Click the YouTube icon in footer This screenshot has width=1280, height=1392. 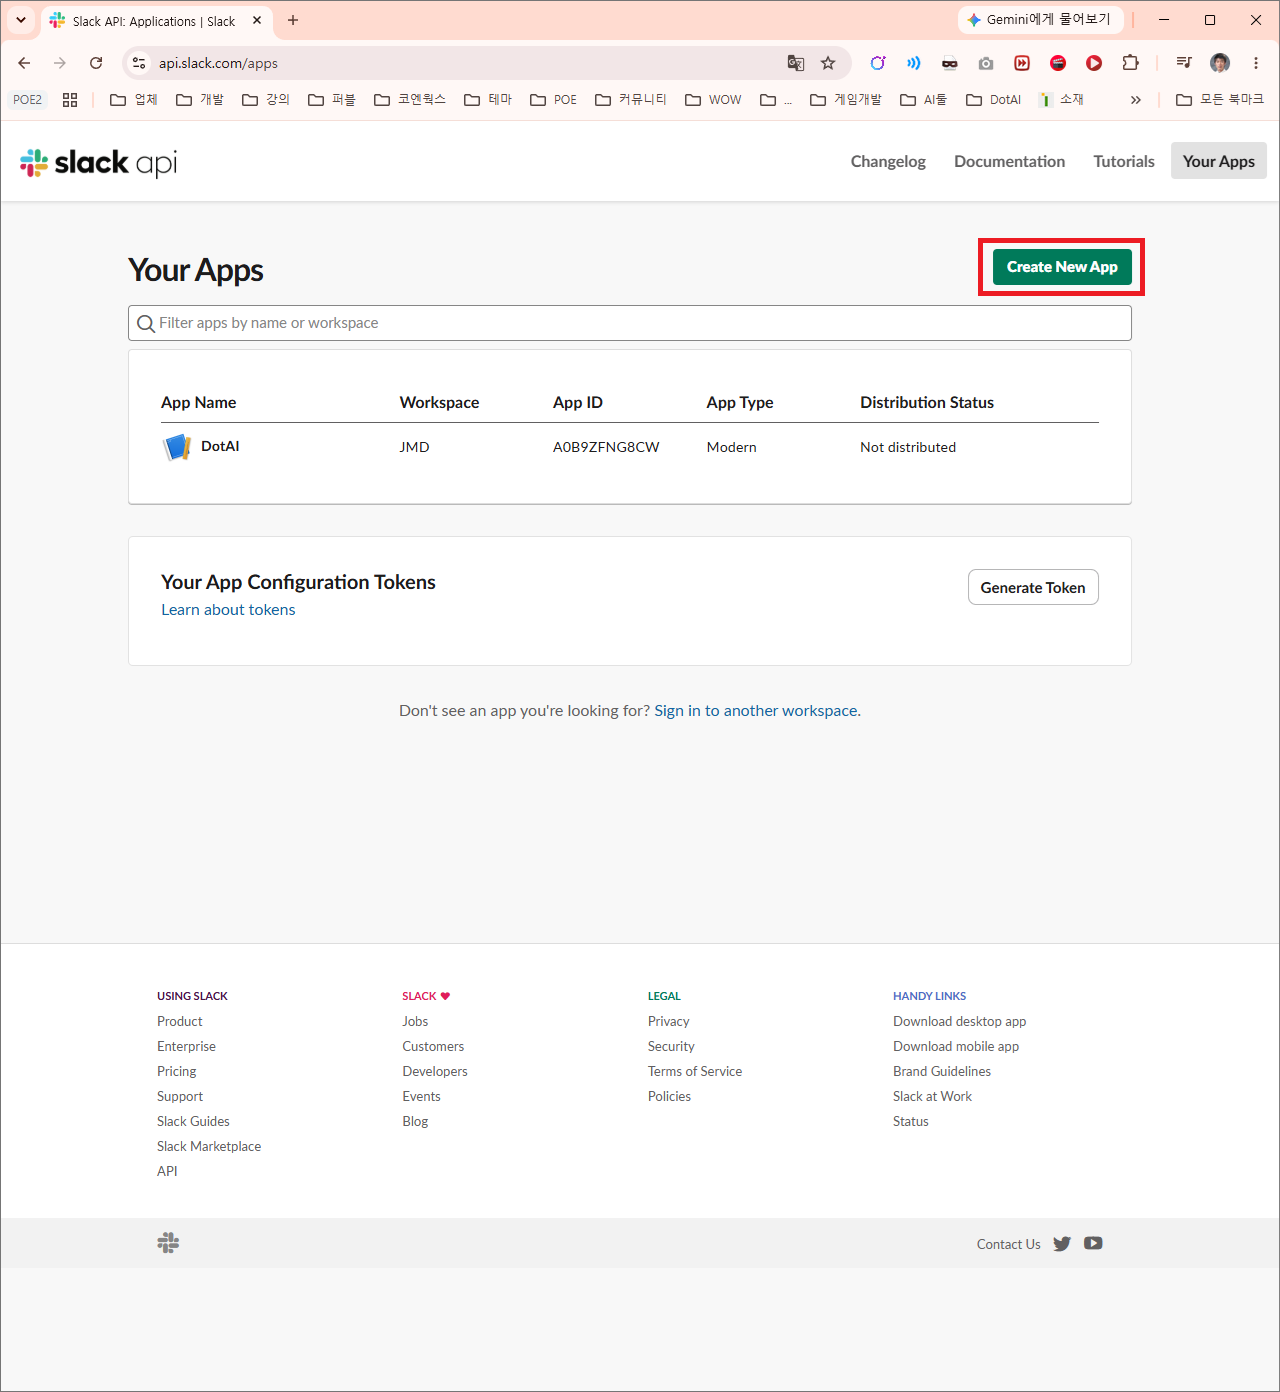[1093, 1243]
